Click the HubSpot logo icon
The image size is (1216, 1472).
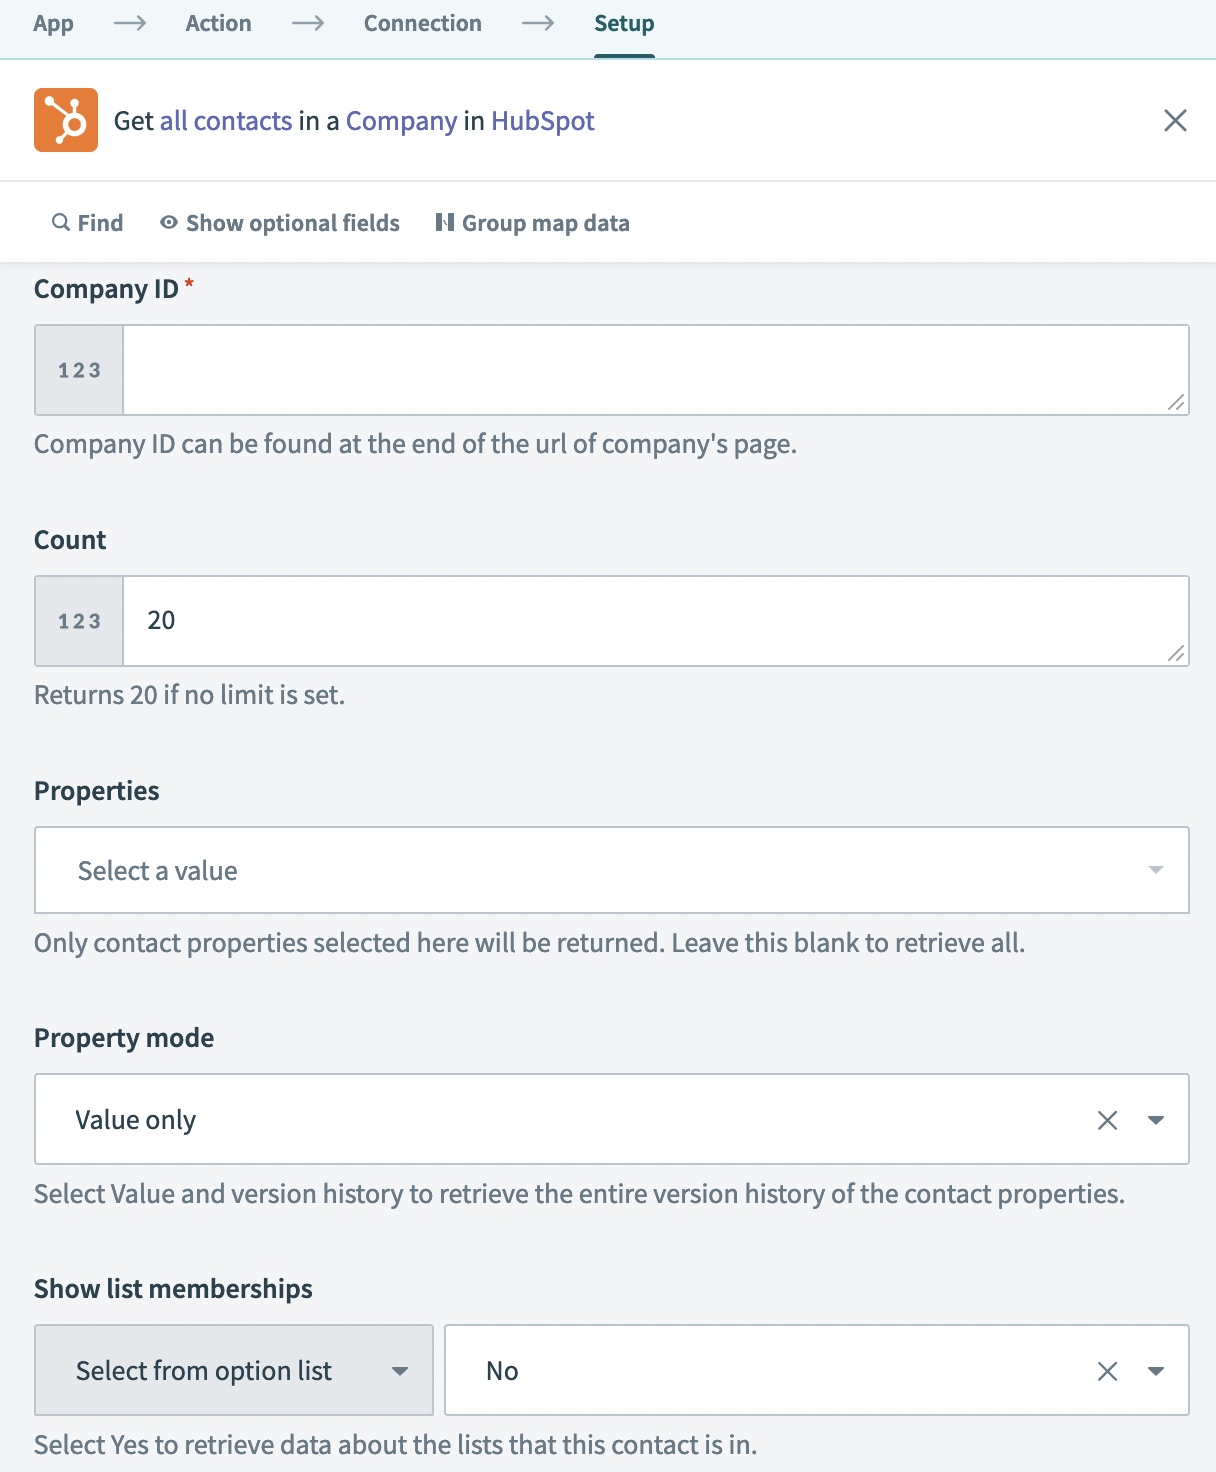point(65,120)
